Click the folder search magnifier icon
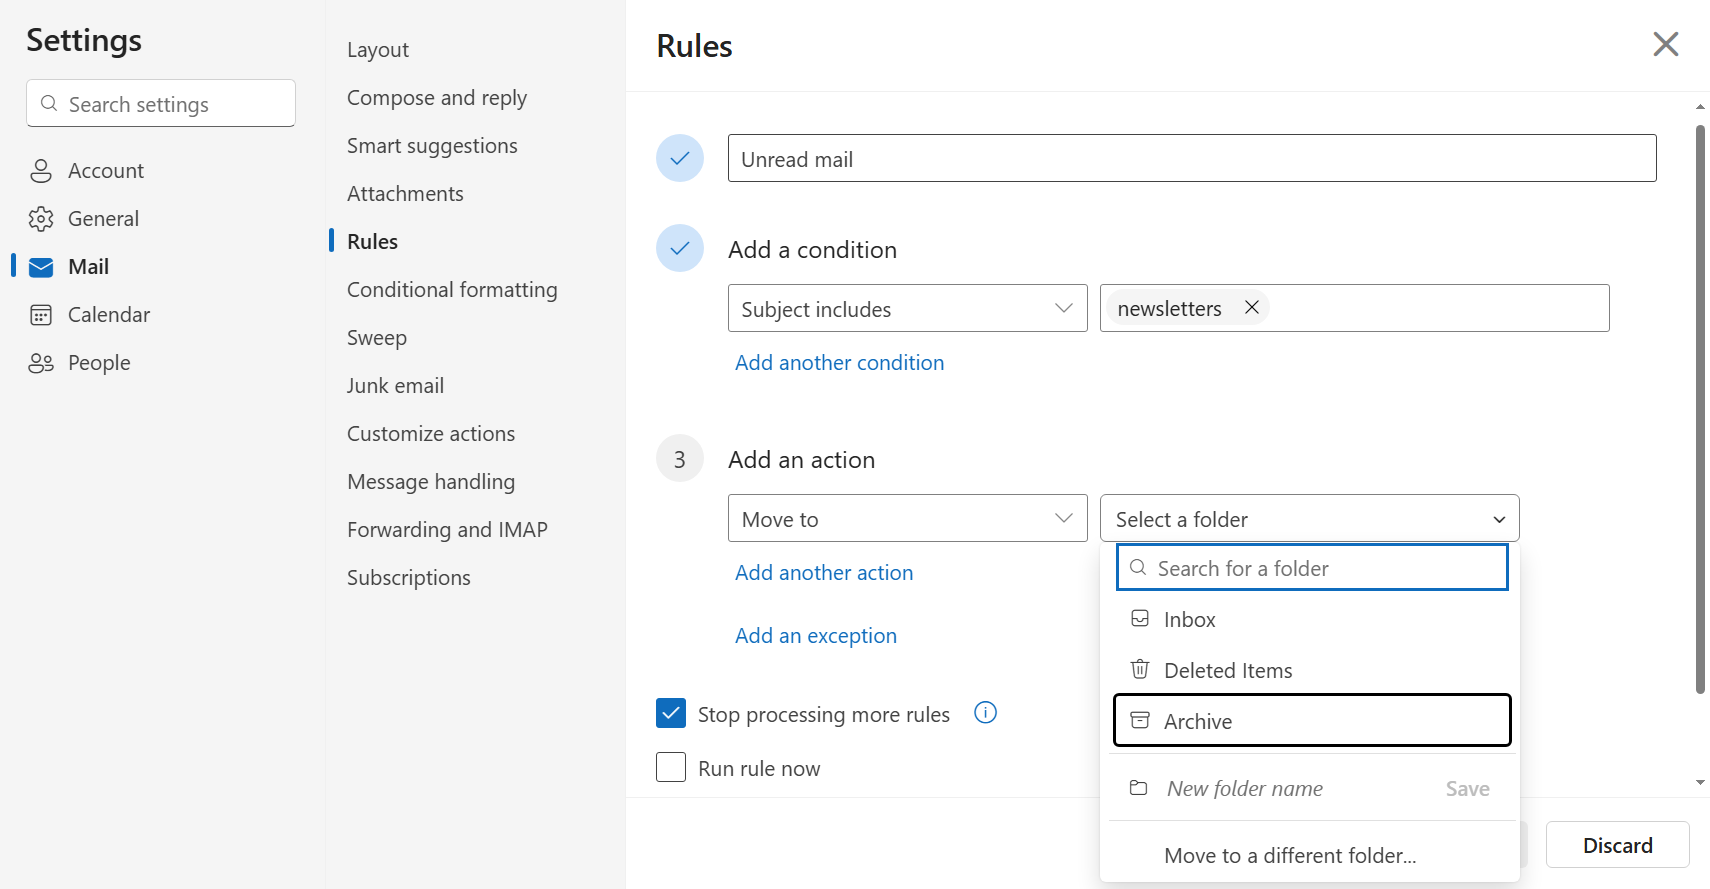The height and width of the screenshot is (889, 1710). (1138, 567)
